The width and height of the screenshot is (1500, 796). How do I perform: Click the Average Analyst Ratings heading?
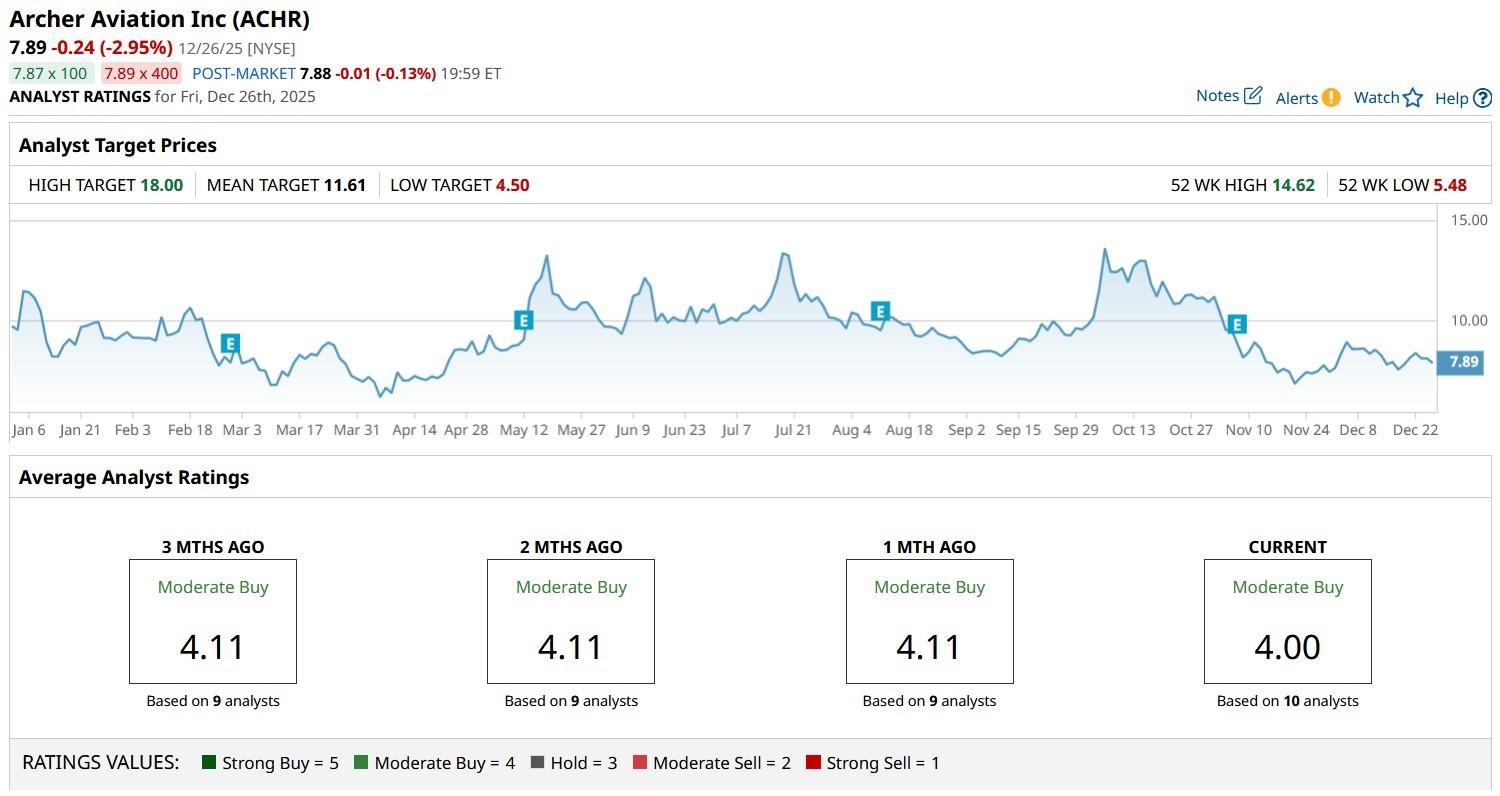click(x=134, y=478)
